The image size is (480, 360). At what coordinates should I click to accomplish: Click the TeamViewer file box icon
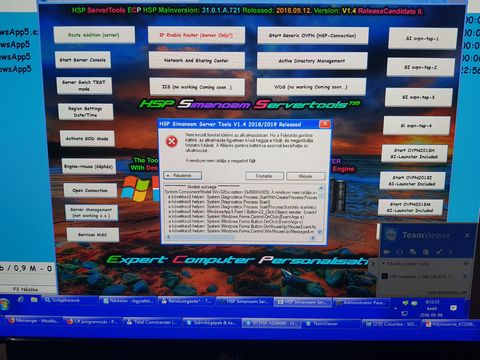[x=426, y=252]
